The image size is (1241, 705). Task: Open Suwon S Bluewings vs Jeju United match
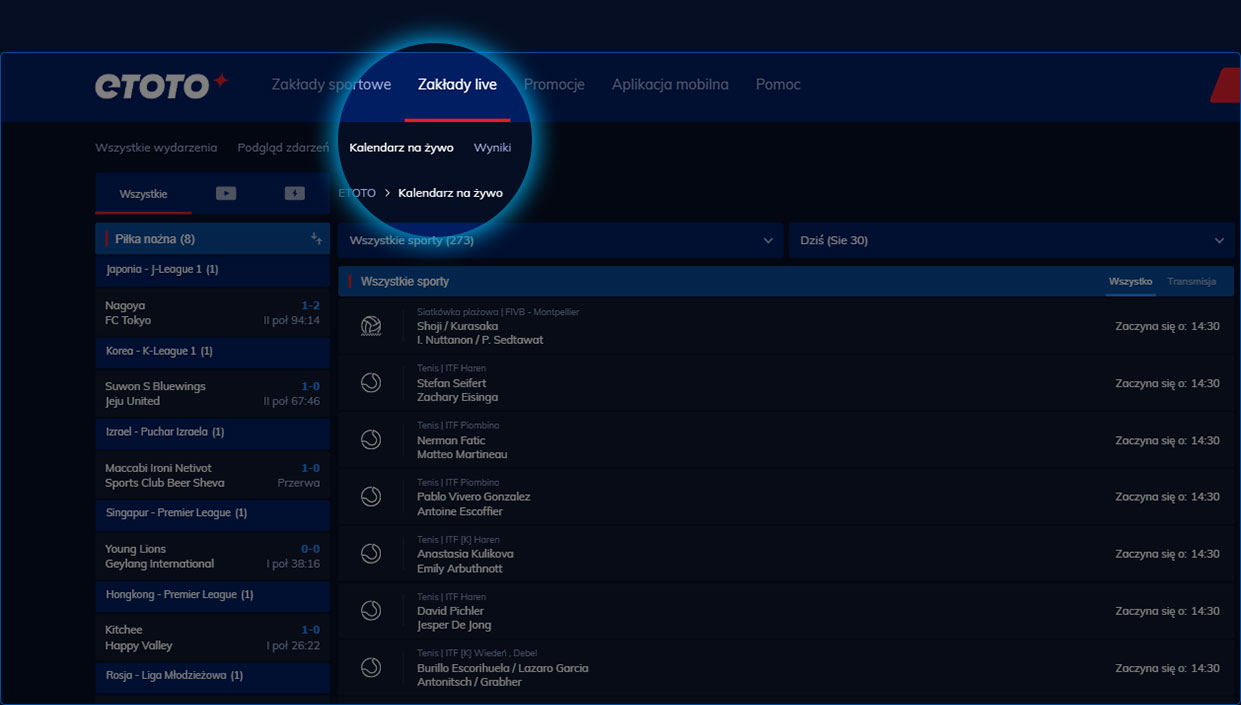212,394
